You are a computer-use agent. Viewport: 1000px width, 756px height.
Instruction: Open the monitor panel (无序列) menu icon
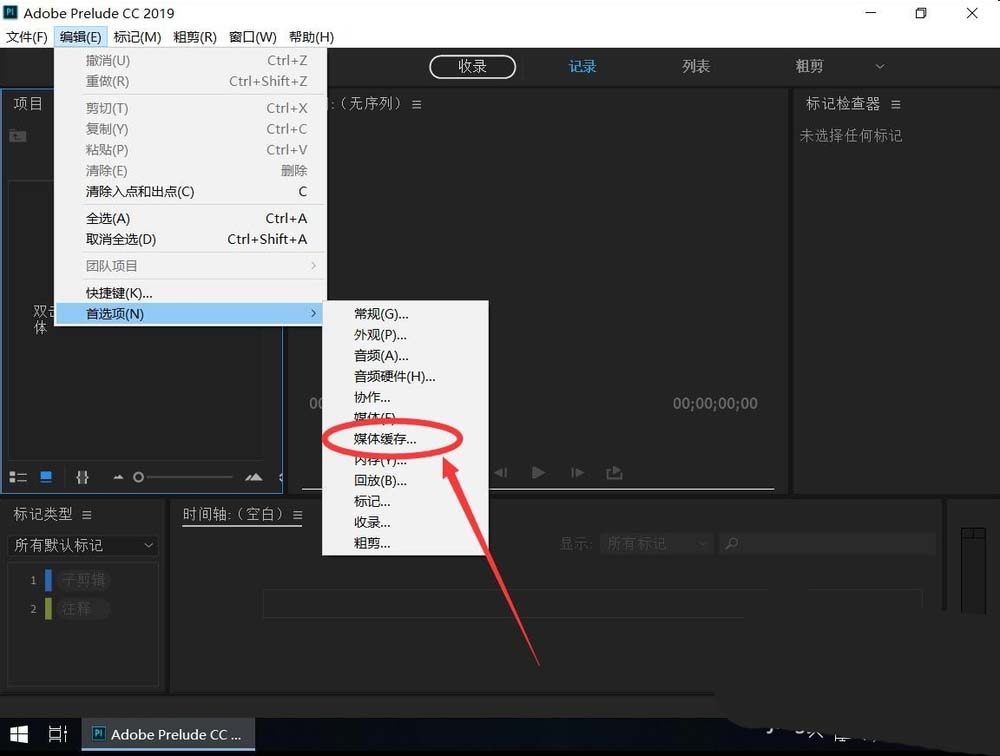pos(416,104)
